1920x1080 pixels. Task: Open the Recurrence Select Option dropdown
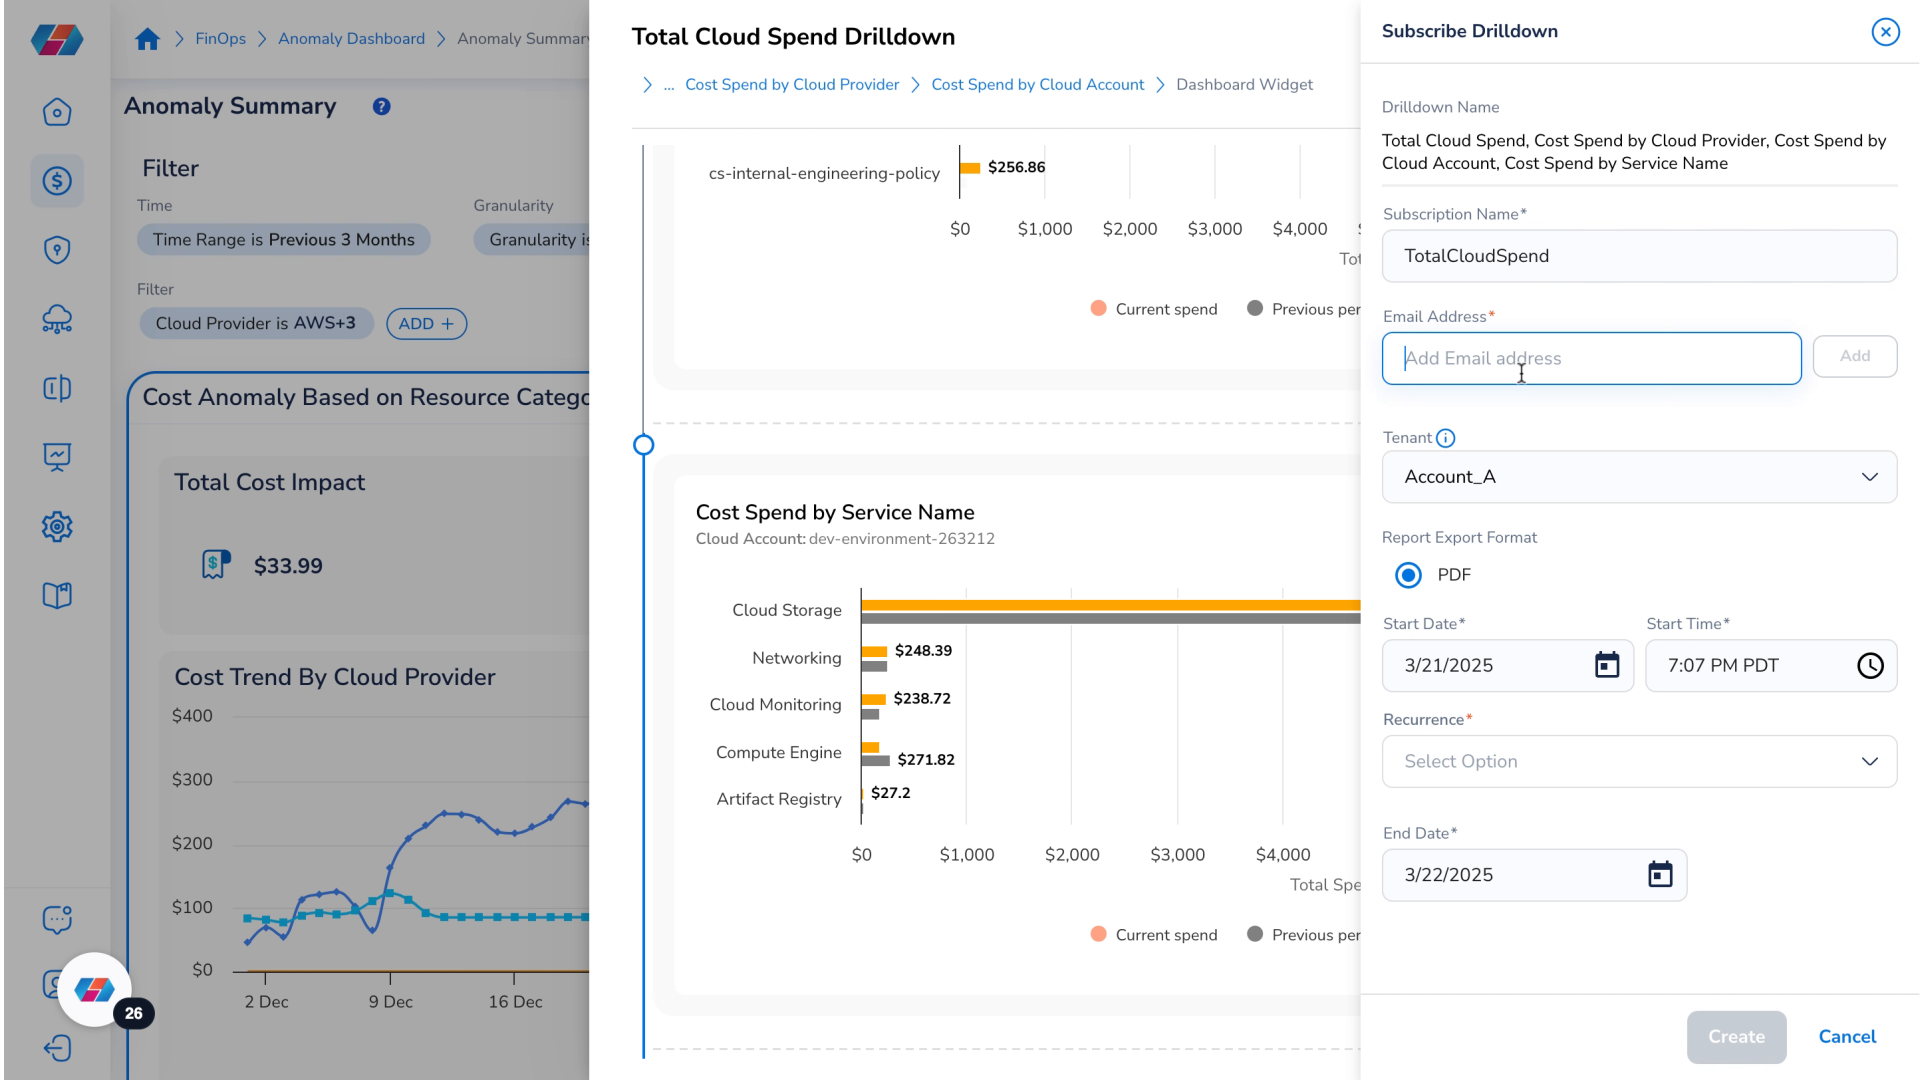point(1639,761)
